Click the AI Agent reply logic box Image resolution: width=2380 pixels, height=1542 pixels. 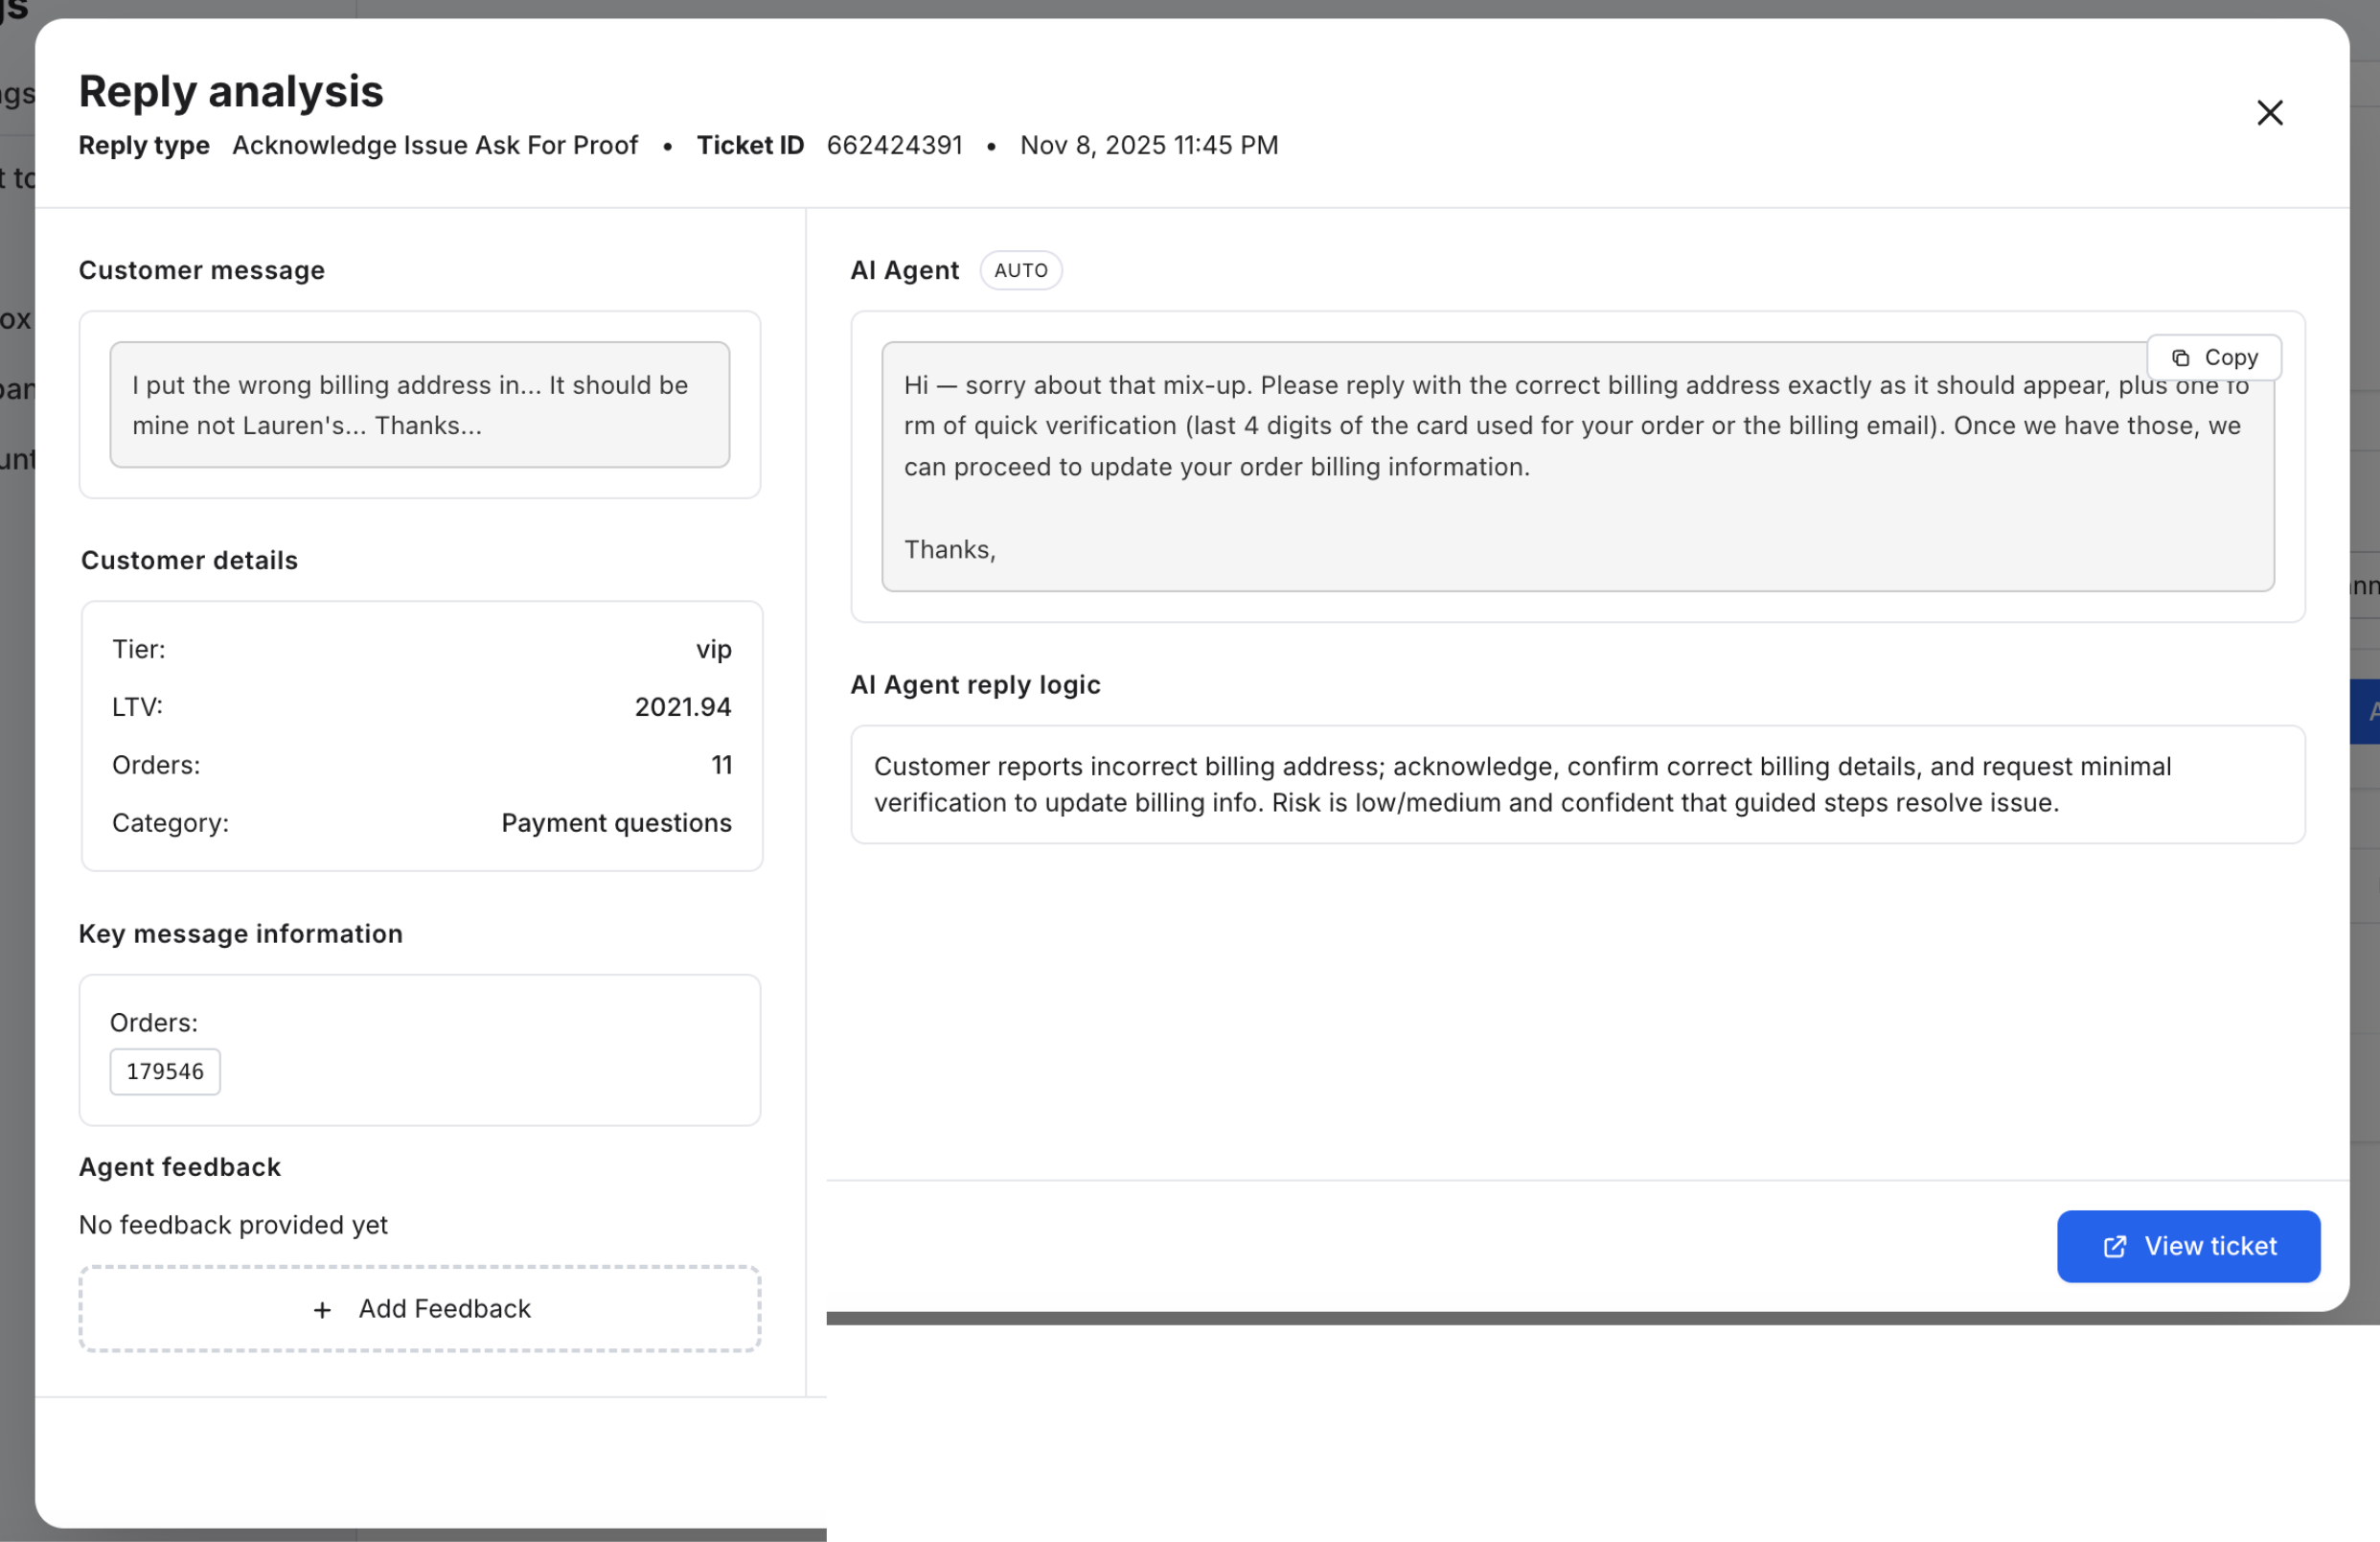1576,784
